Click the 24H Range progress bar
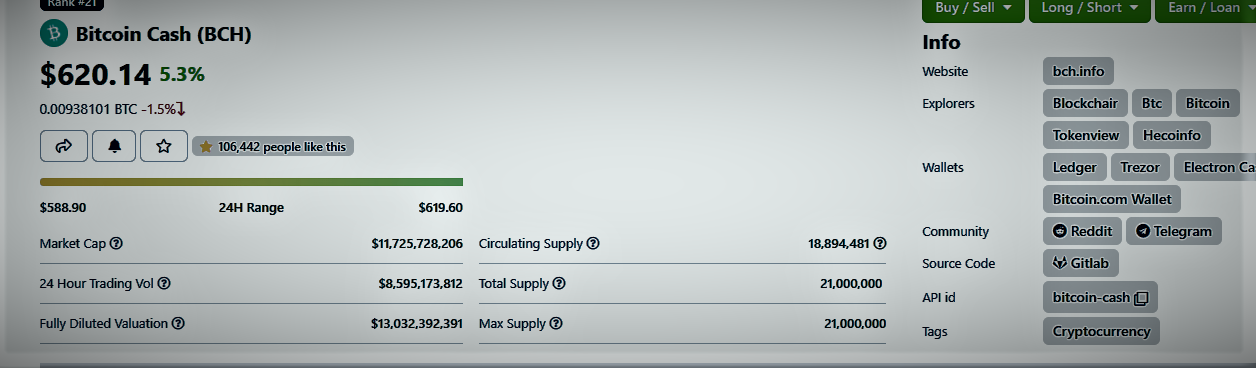Viewport: 1256px width, 368px height. point(251,182)
